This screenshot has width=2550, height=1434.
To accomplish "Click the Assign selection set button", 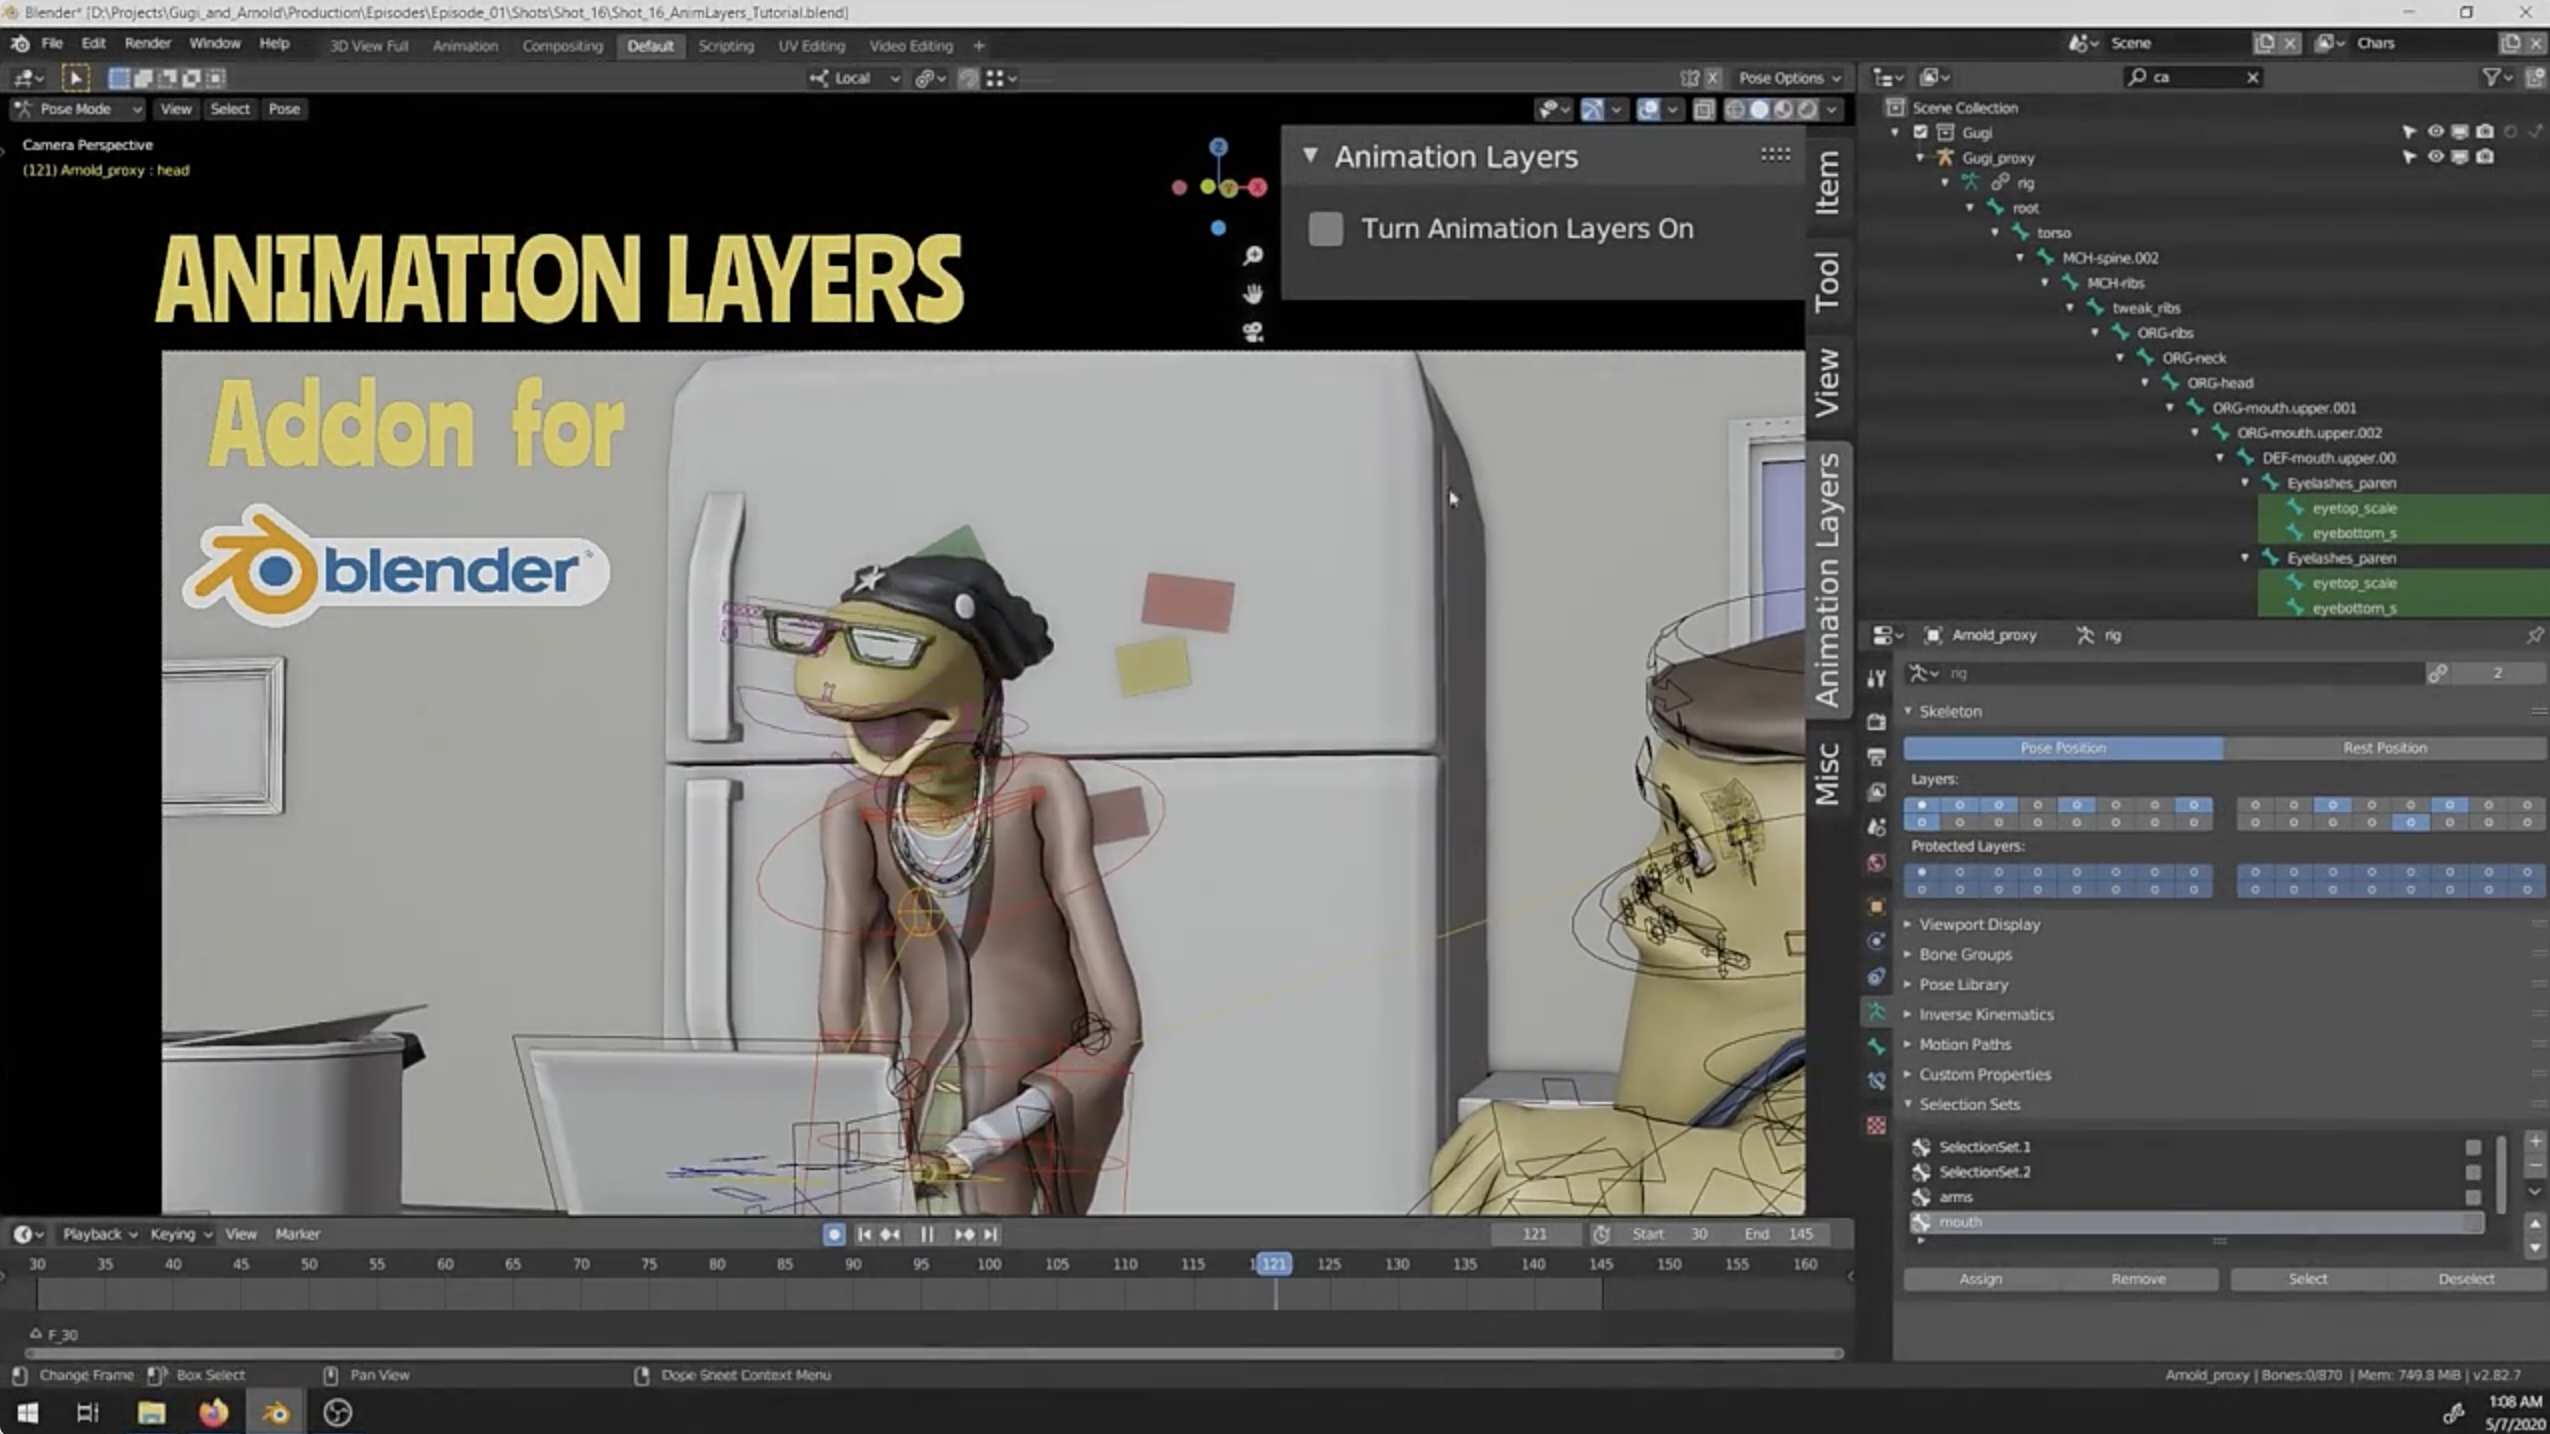I will [x=1980, y=1279].
